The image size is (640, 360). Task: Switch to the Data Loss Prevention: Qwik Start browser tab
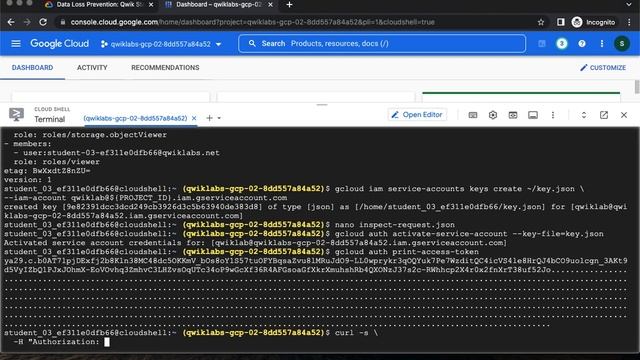(x=99, y=5)
